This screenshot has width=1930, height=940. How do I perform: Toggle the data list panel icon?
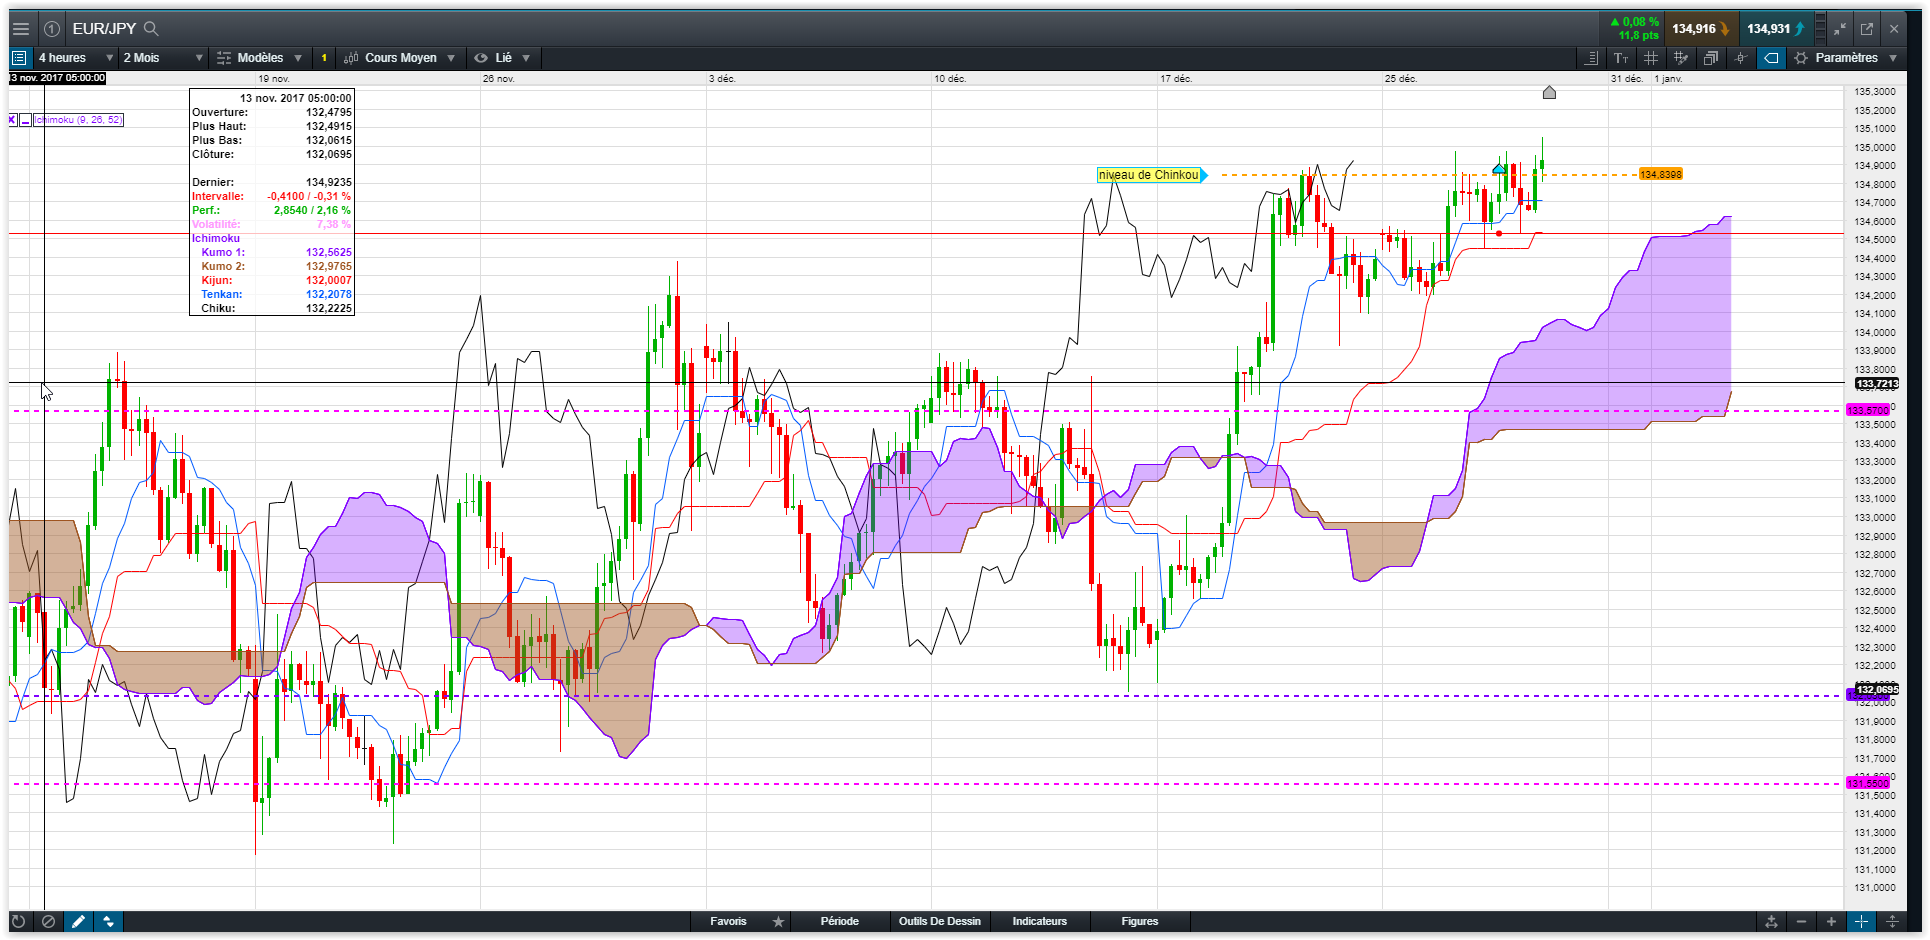click(x=19, y=58)
